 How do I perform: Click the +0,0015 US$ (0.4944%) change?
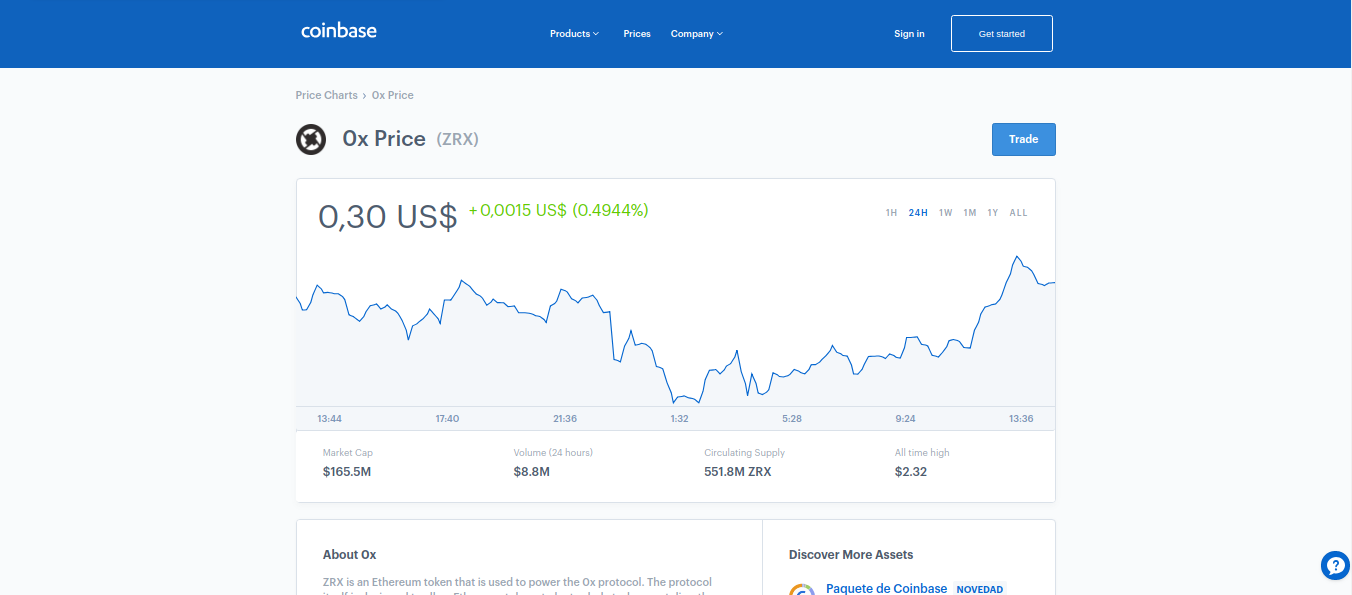tap(558, 210)
